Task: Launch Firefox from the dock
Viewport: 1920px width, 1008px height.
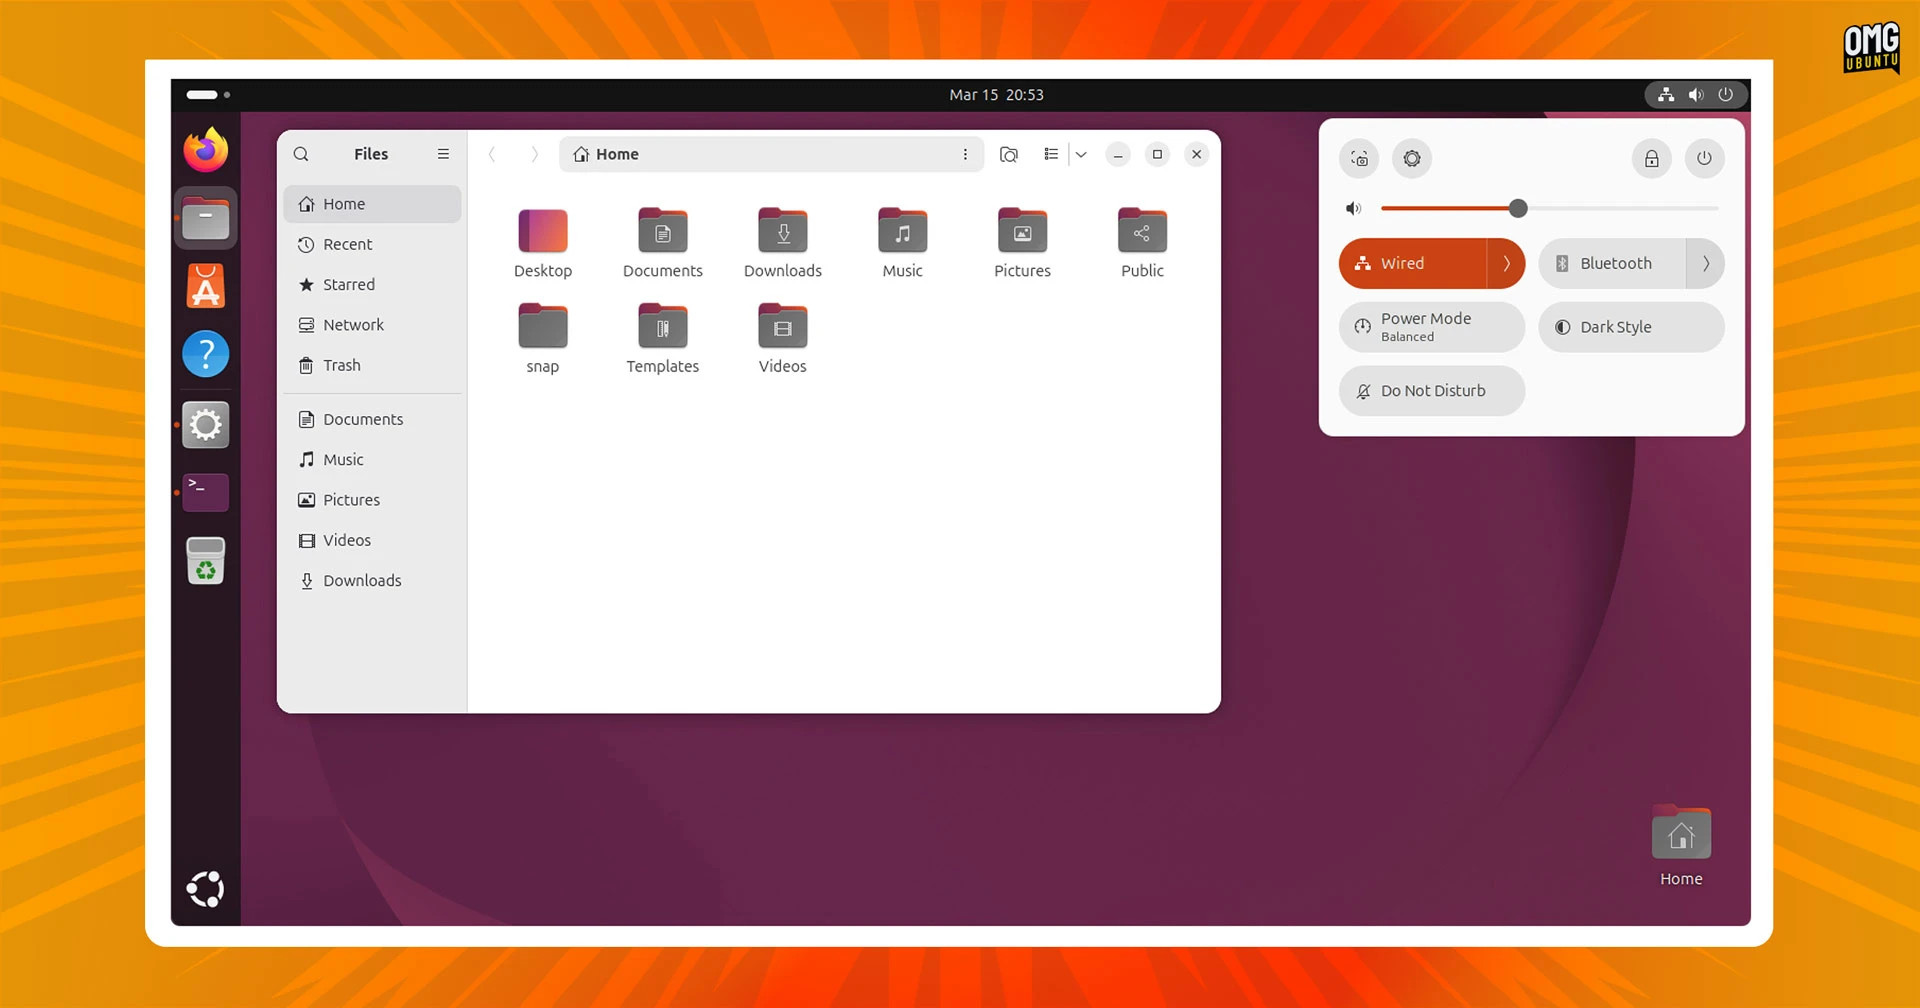Action: (206, 150)
